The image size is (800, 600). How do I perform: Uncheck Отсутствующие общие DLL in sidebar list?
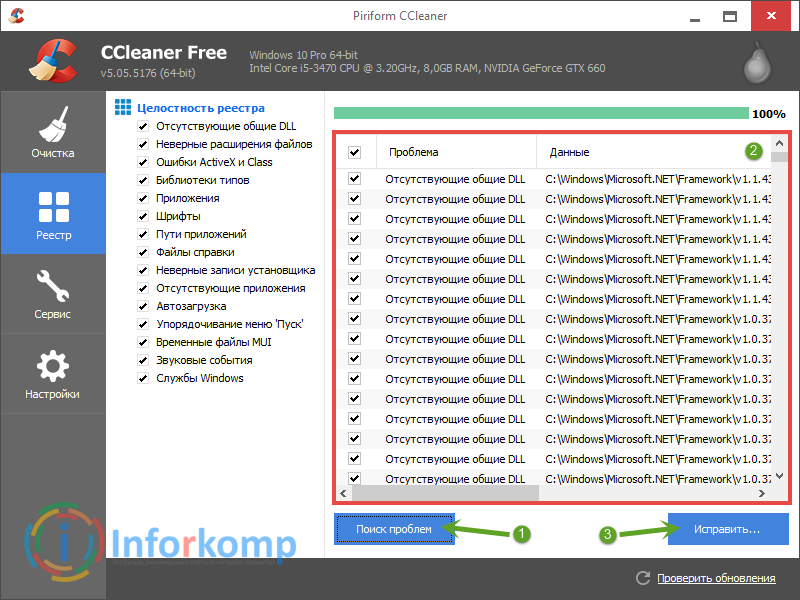pos(143,126)
